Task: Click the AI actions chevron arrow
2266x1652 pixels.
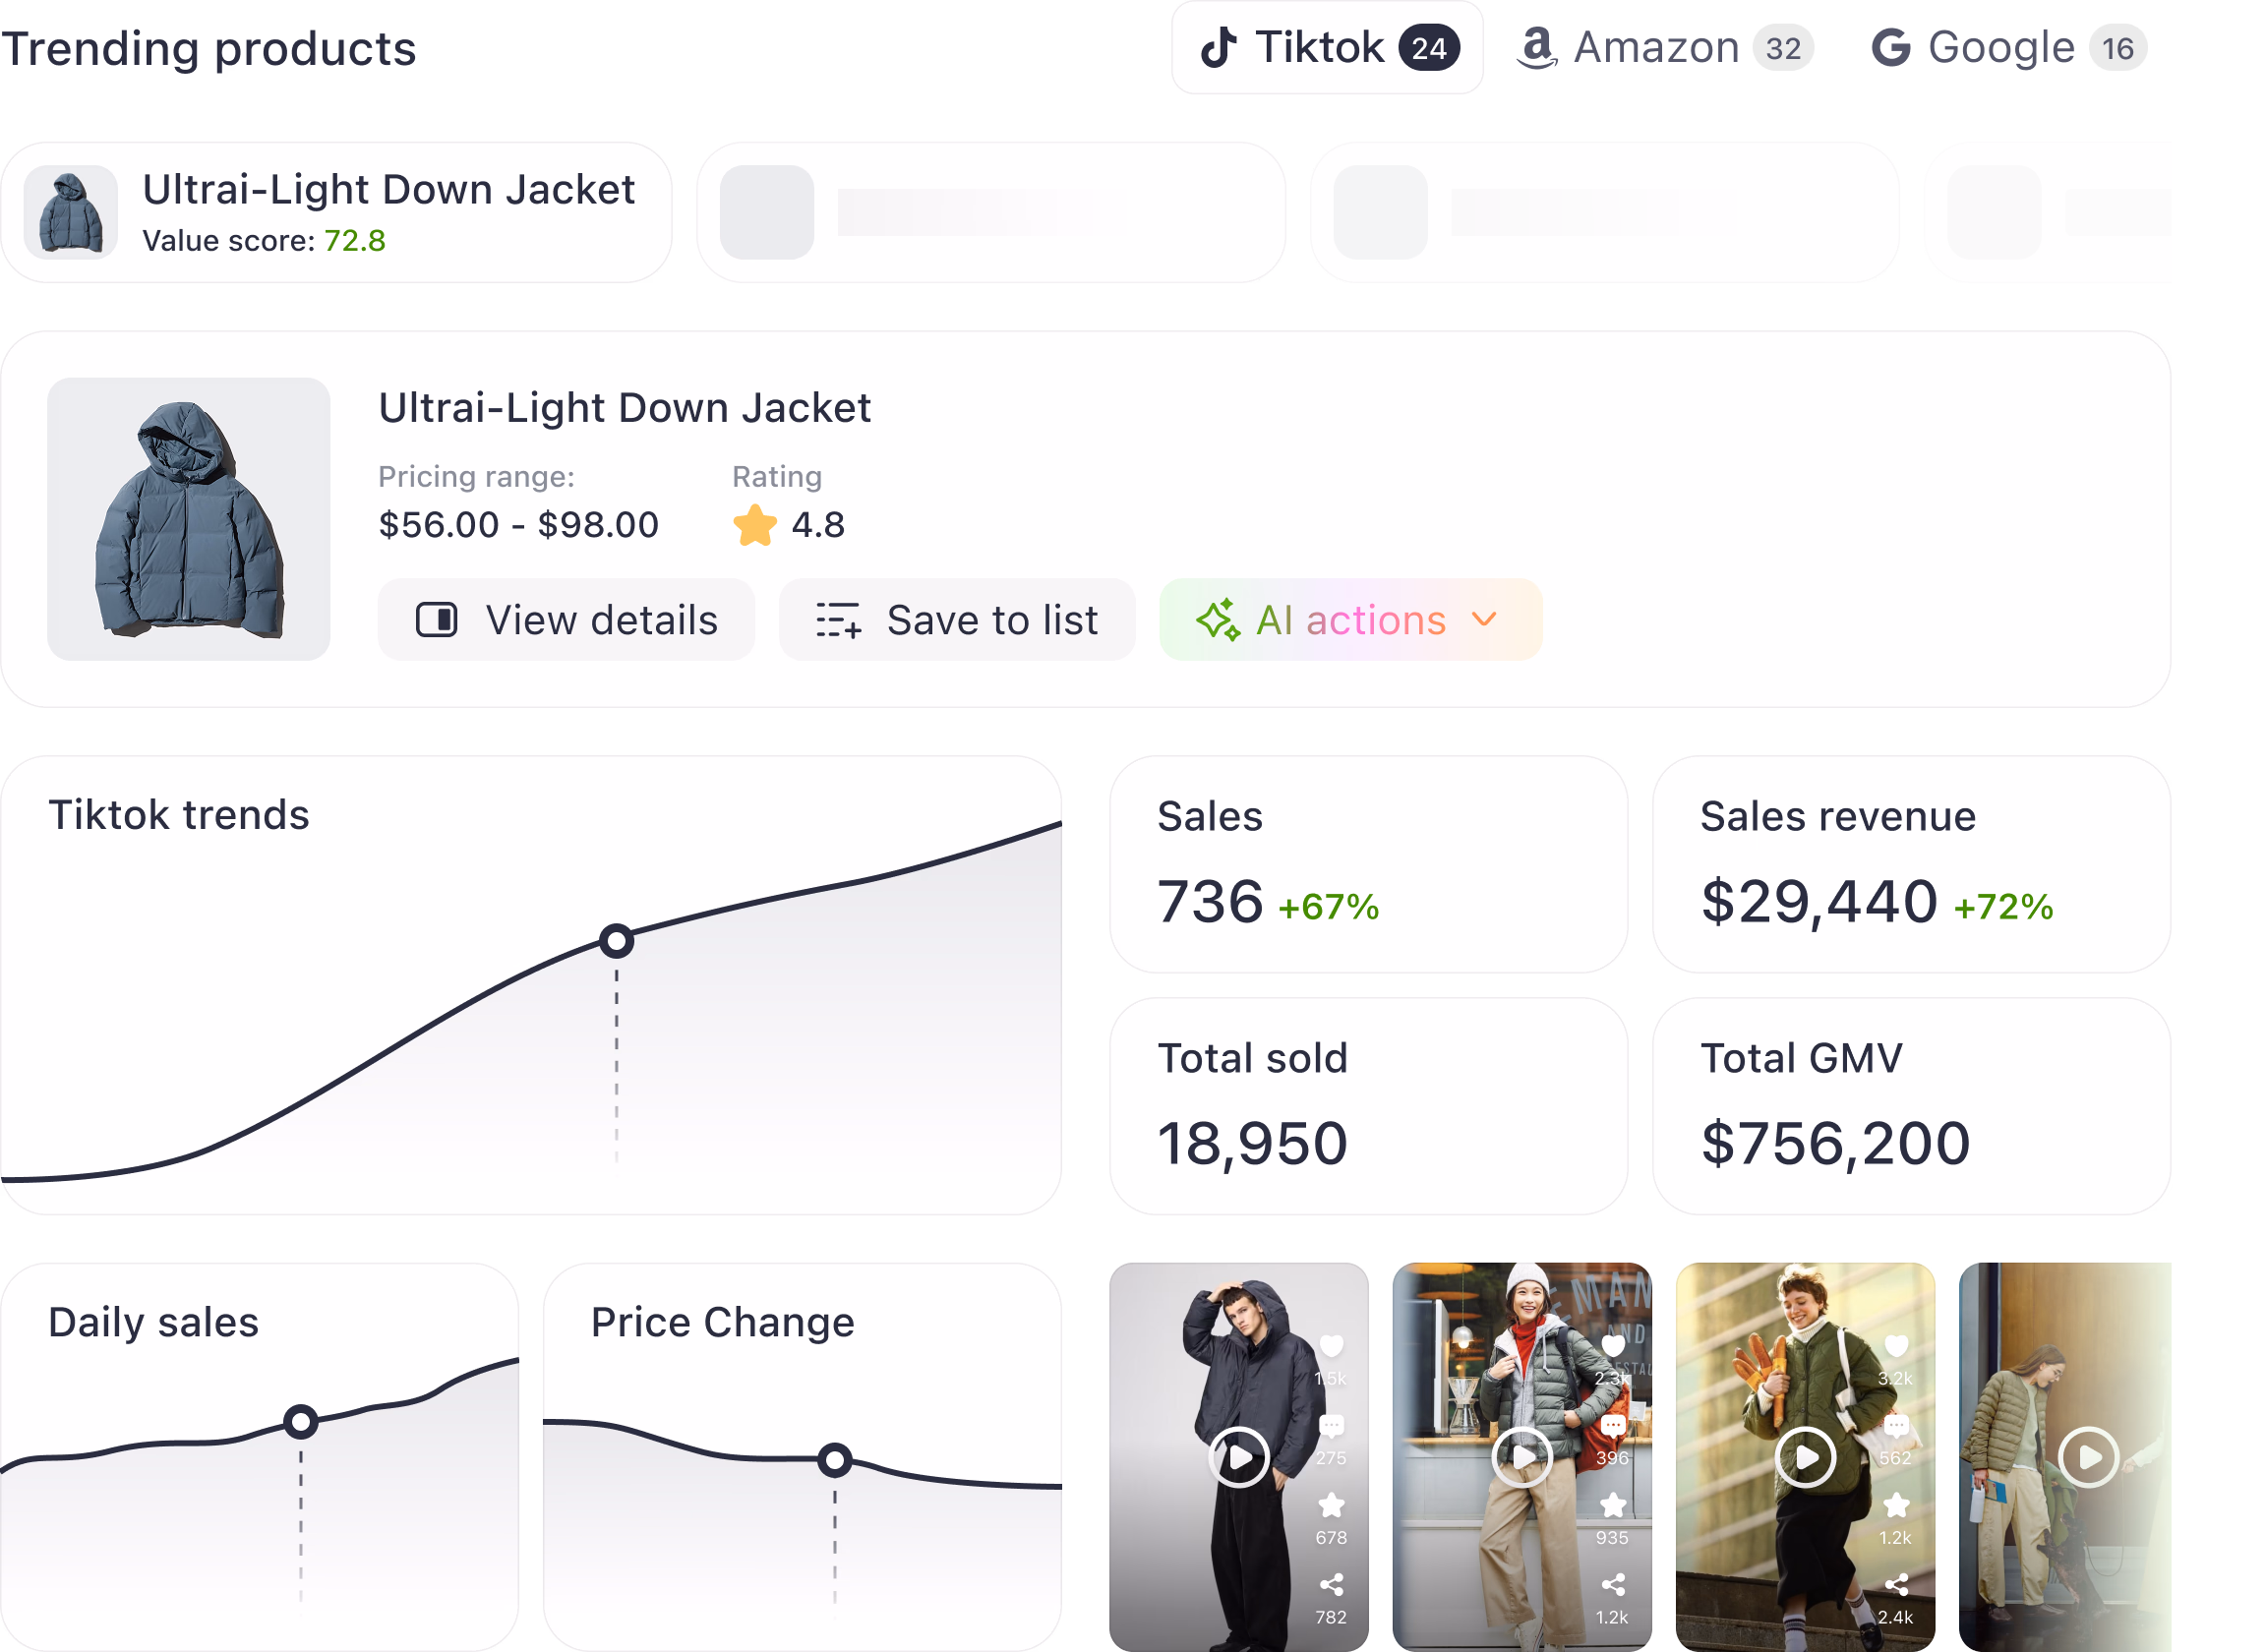Action: 1485,619
